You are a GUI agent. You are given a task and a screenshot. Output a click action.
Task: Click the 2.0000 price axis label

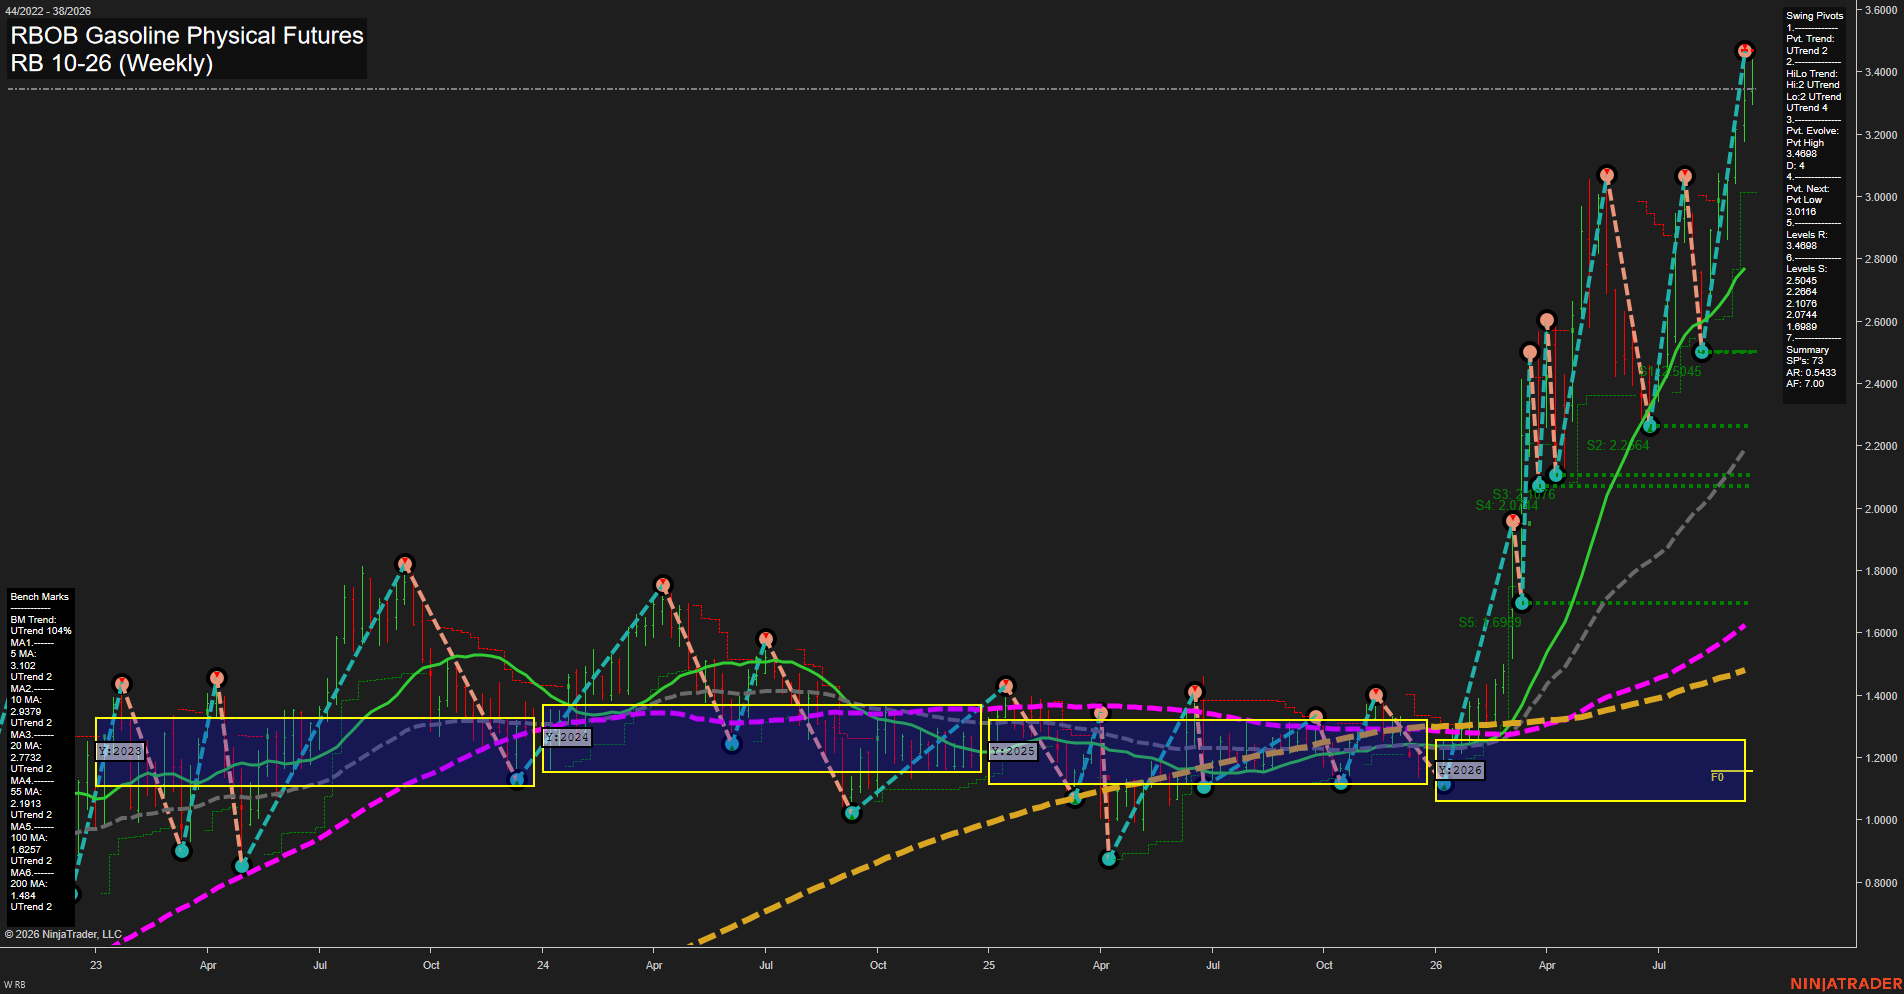1881,509
